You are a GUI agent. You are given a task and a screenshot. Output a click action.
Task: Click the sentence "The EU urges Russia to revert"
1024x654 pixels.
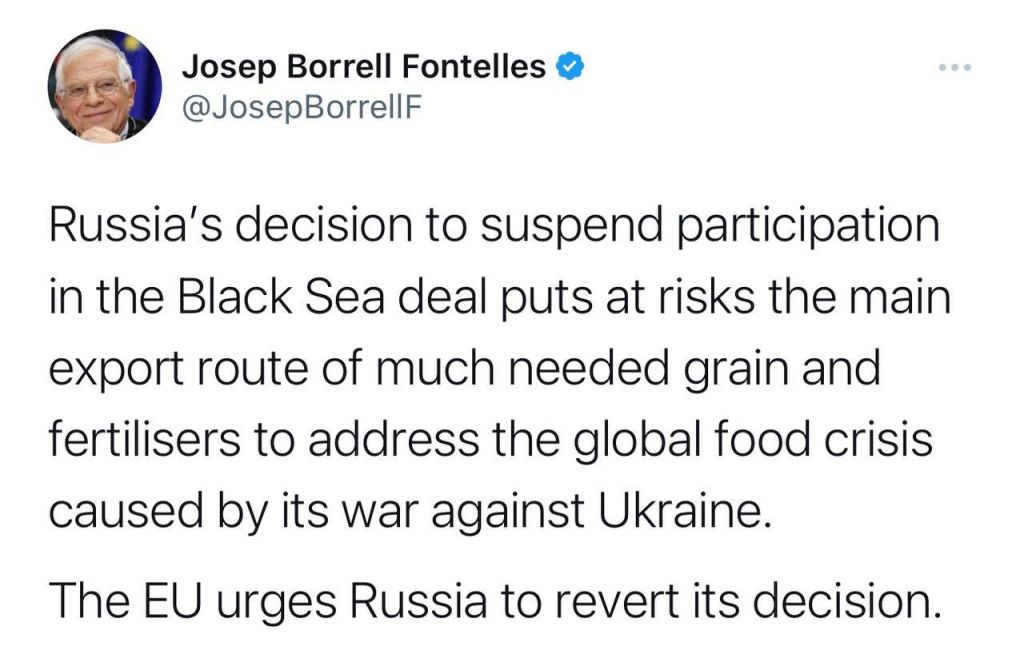[496, 600]
